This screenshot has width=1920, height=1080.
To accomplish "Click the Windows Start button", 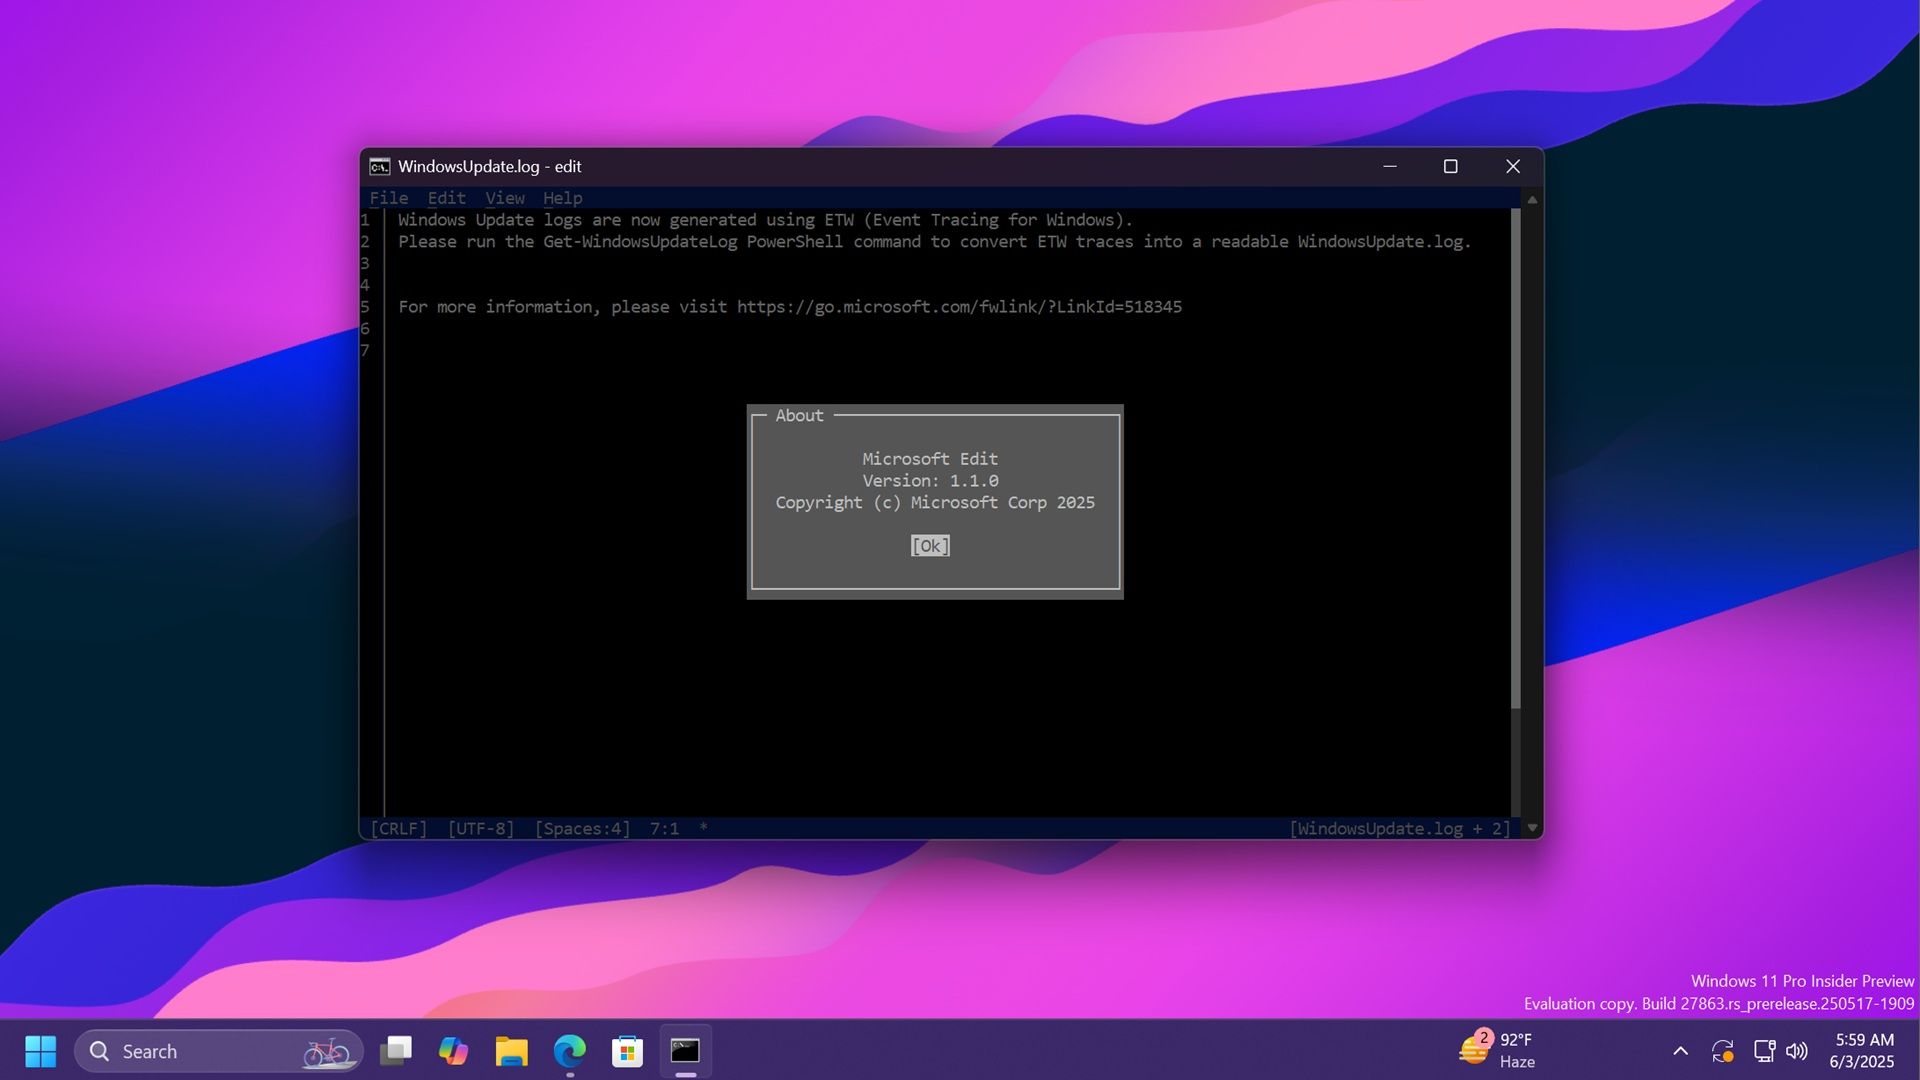I will (x=38, y=1051).
